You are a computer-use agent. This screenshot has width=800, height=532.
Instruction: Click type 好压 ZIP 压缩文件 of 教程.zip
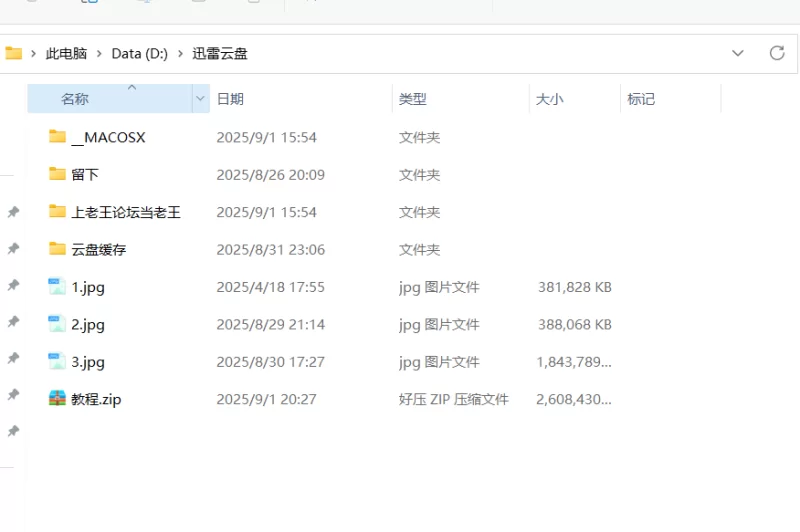pos(454,399)
